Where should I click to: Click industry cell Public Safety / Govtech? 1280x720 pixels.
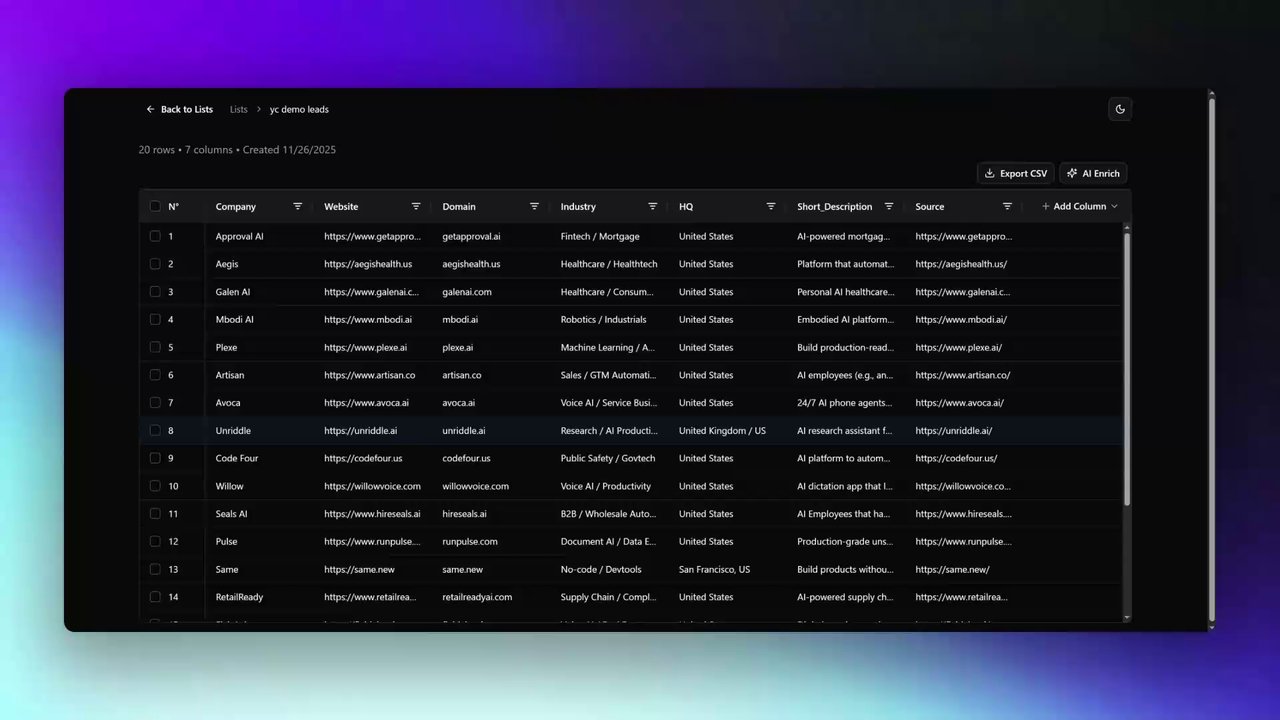[x=608, y=458]
